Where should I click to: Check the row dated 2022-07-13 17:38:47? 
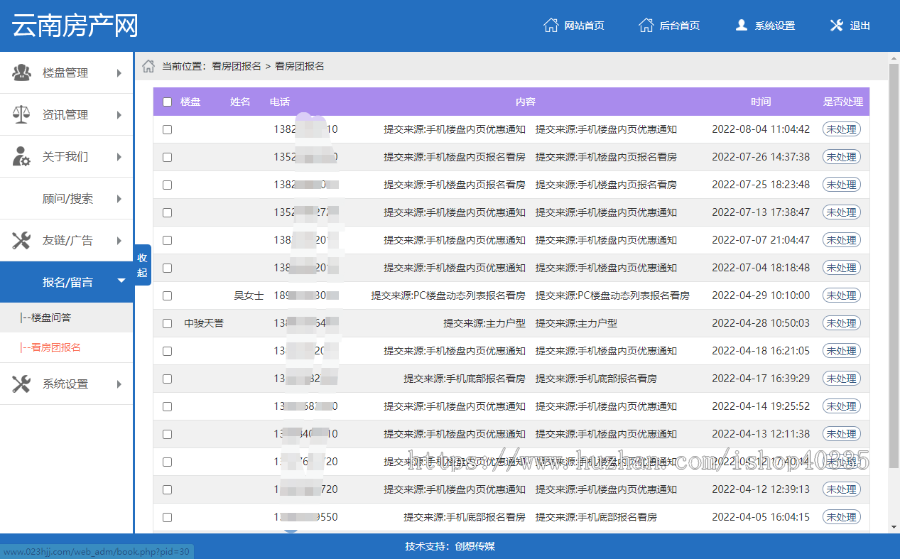pyautogui.click(x=167, y=212)
